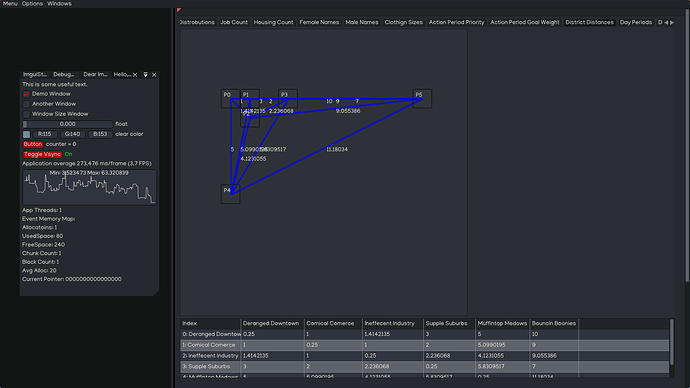
Task: Open the clear color swatch picker
Action: [x=26, y=134]
